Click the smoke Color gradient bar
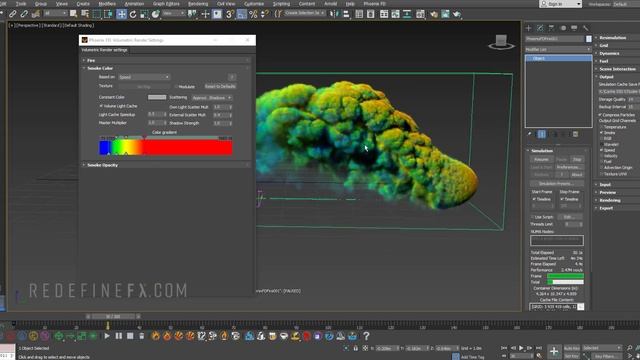The width and height of the screenshot is (640, 360). 166,147
